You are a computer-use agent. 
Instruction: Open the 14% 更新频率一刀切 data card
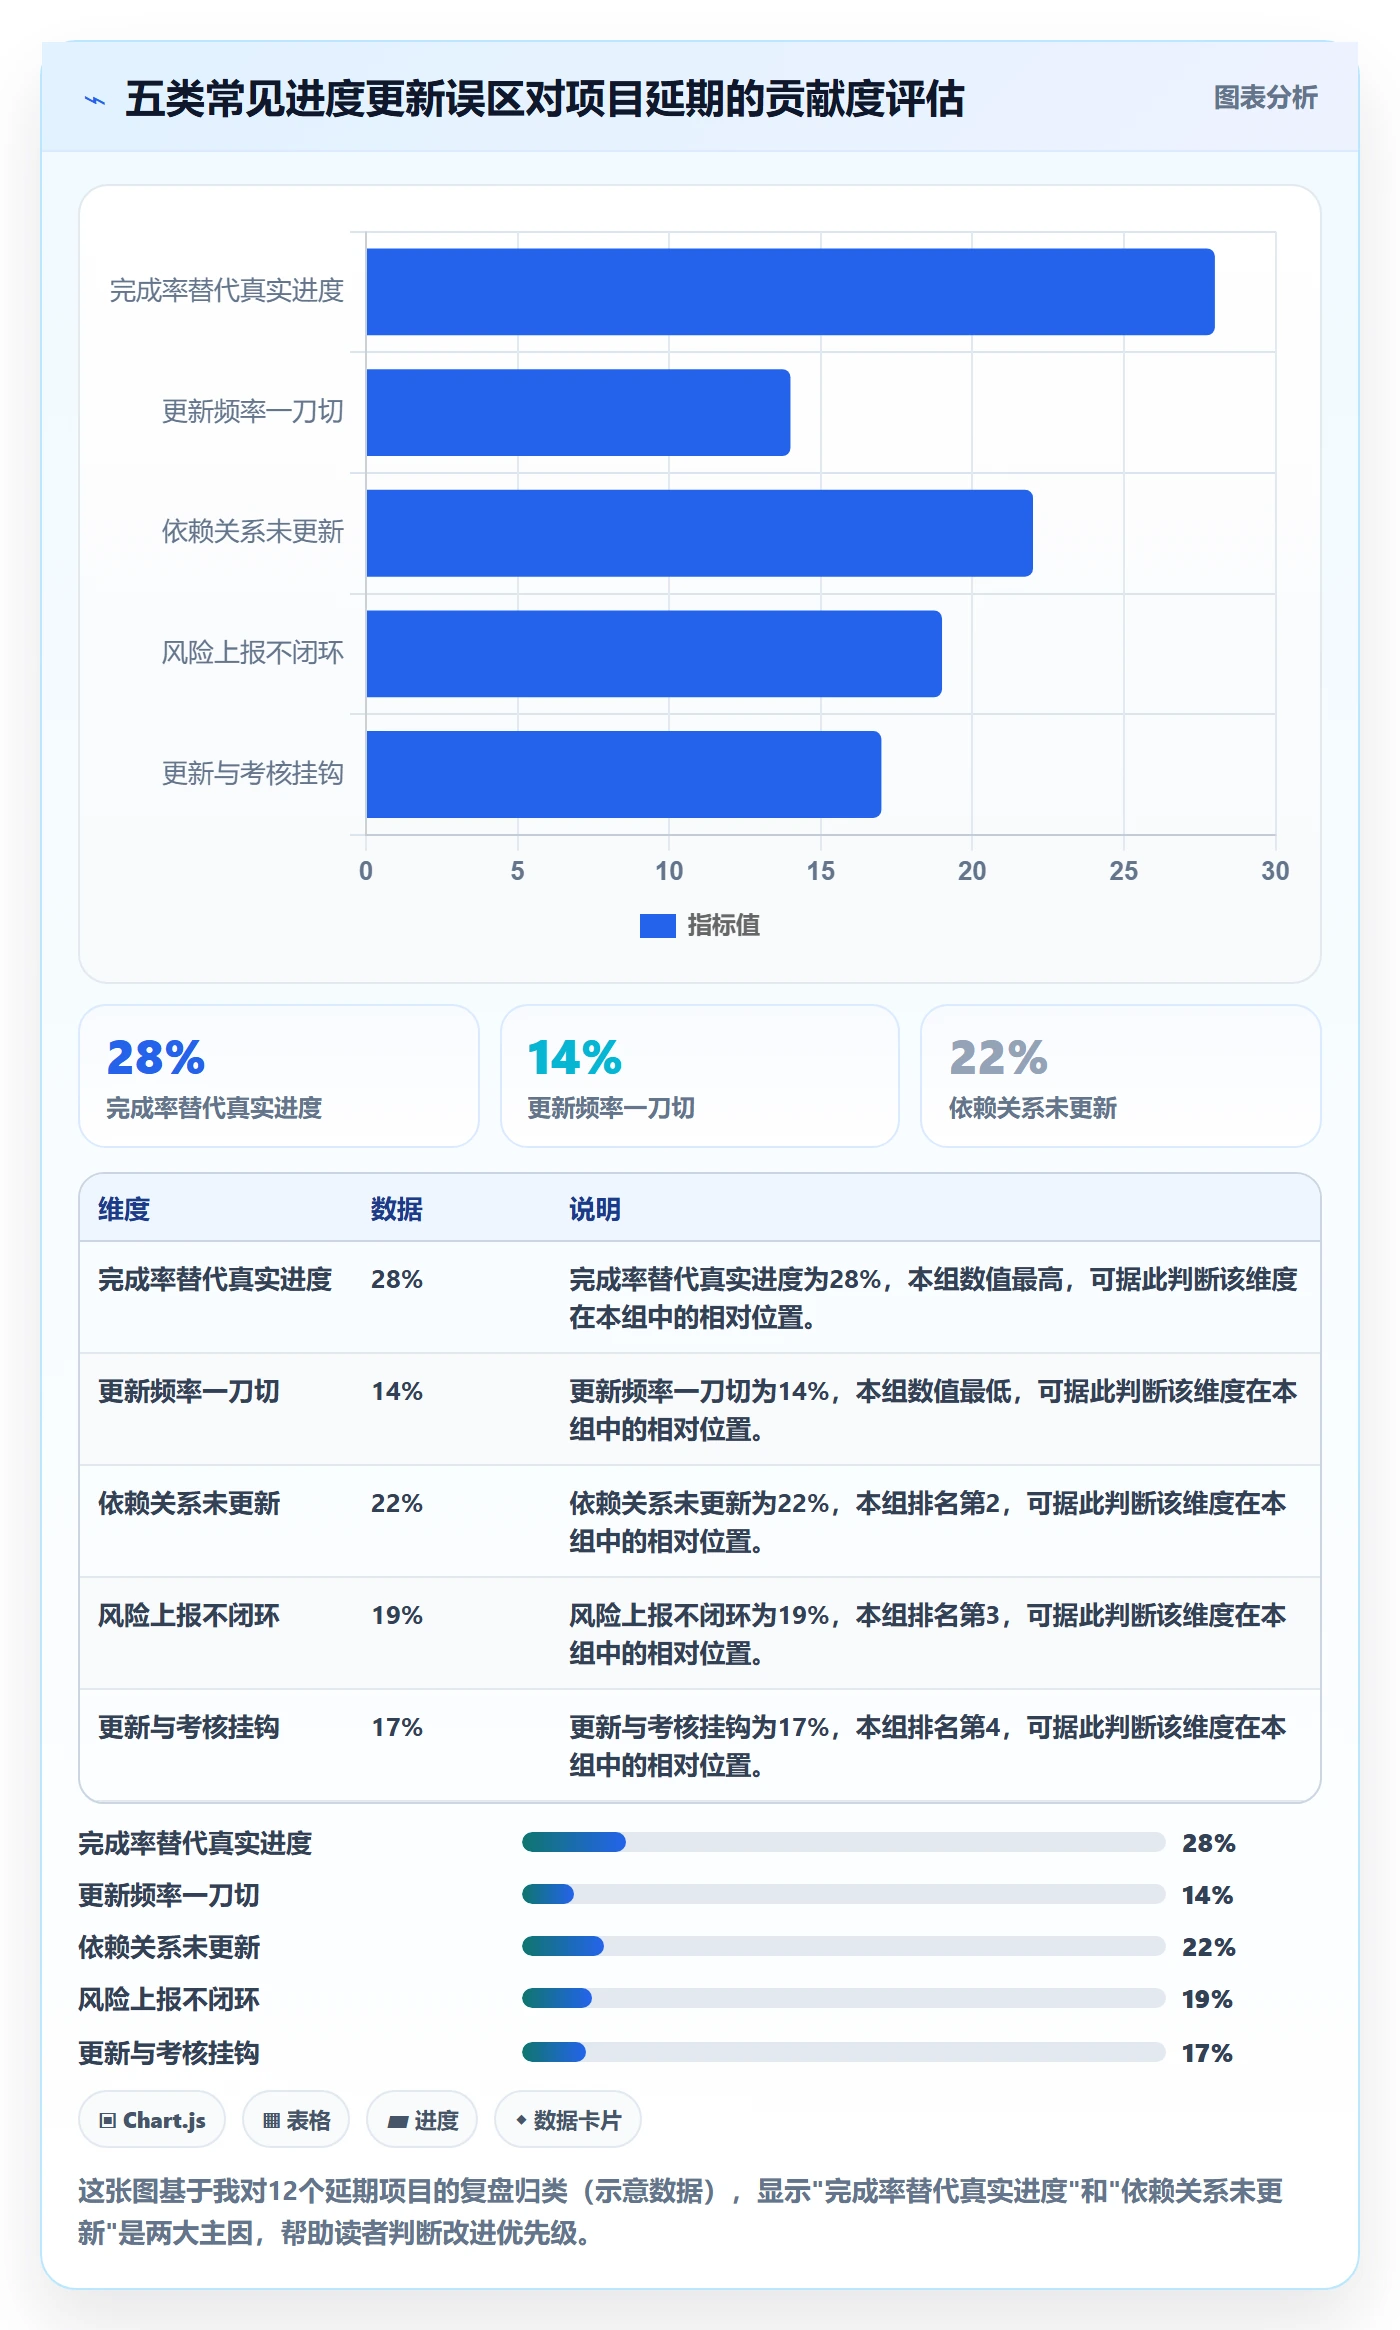coord(700,1076)
